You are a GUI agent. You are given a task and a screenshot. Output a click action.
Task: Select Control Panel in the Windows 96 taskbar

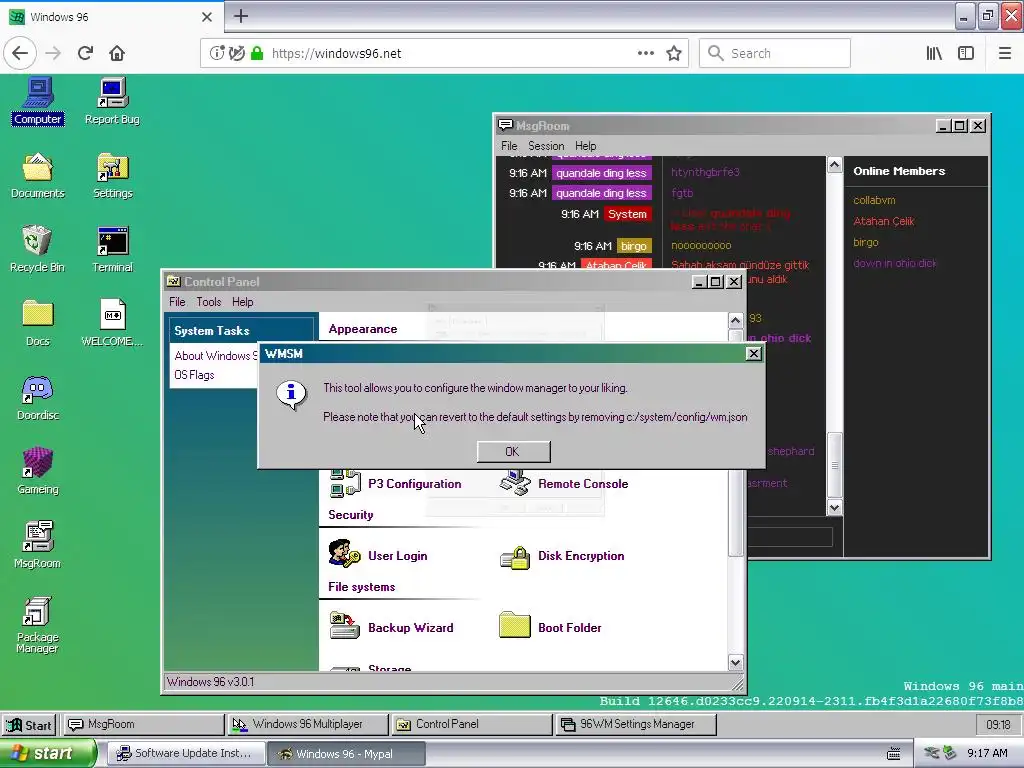472,724
